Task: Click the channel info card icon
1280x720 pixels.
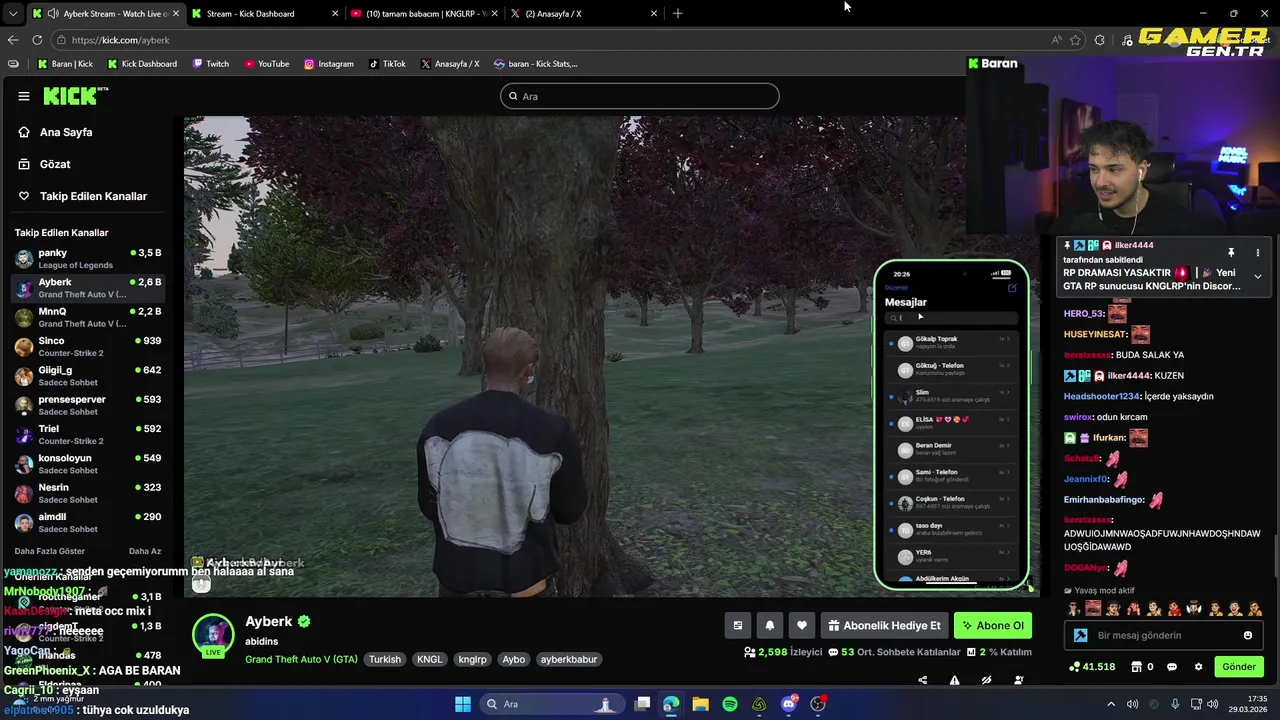Action: point(738,626)
